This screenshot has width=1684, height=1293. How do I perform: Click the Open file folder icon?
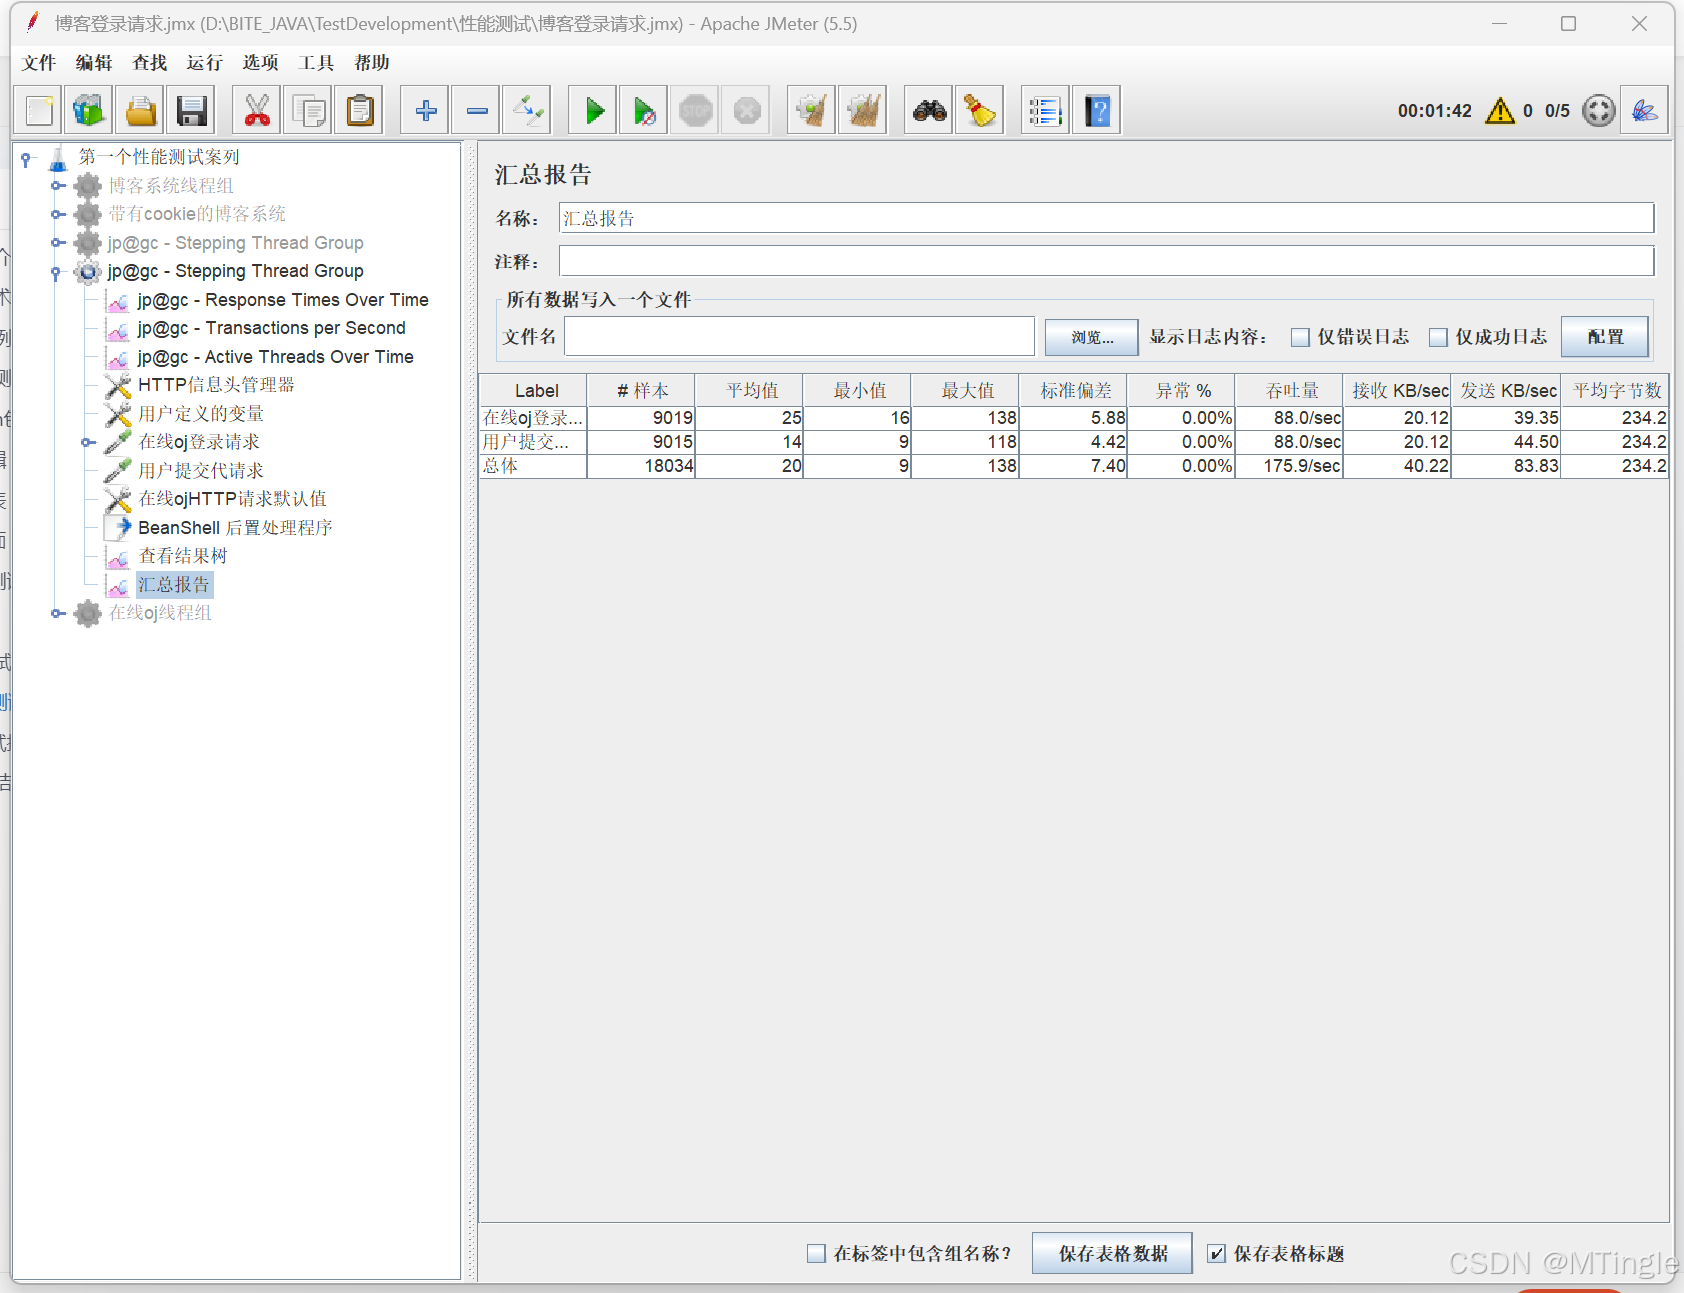point(140,110)
